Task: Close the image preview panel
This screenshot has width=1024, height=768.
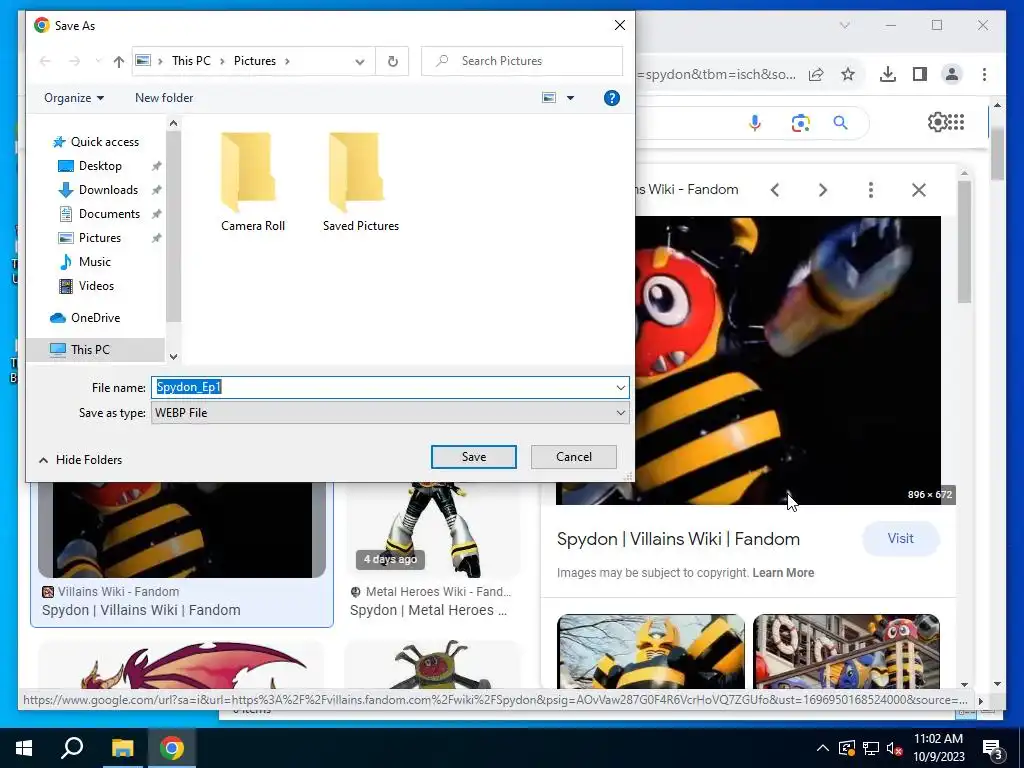Action: tap(919, 190)
